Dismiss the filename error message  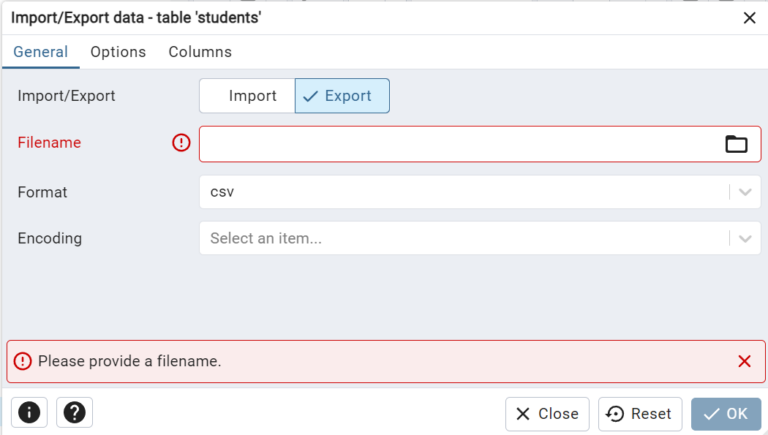click(744, 361)
